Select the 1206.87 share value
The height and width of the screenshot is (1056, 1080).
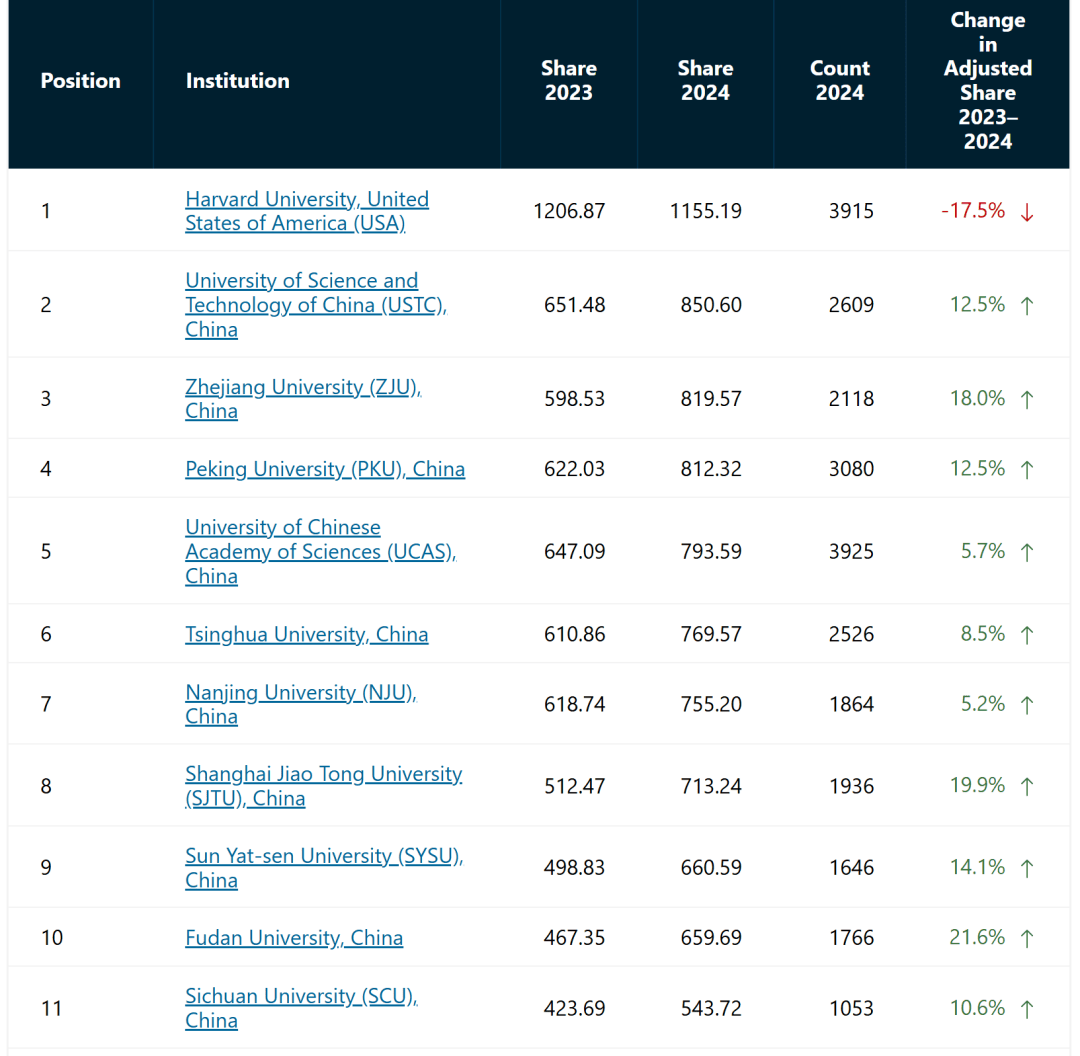(x=569, y=211)
